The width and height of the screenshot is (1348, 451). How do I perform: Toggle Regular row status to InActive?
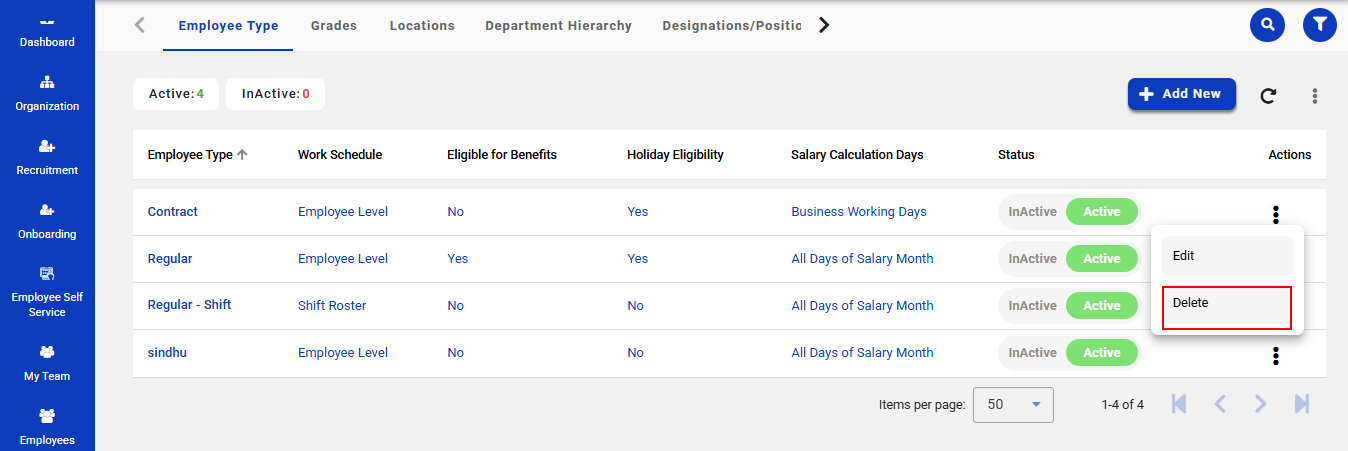point(1032,259)
